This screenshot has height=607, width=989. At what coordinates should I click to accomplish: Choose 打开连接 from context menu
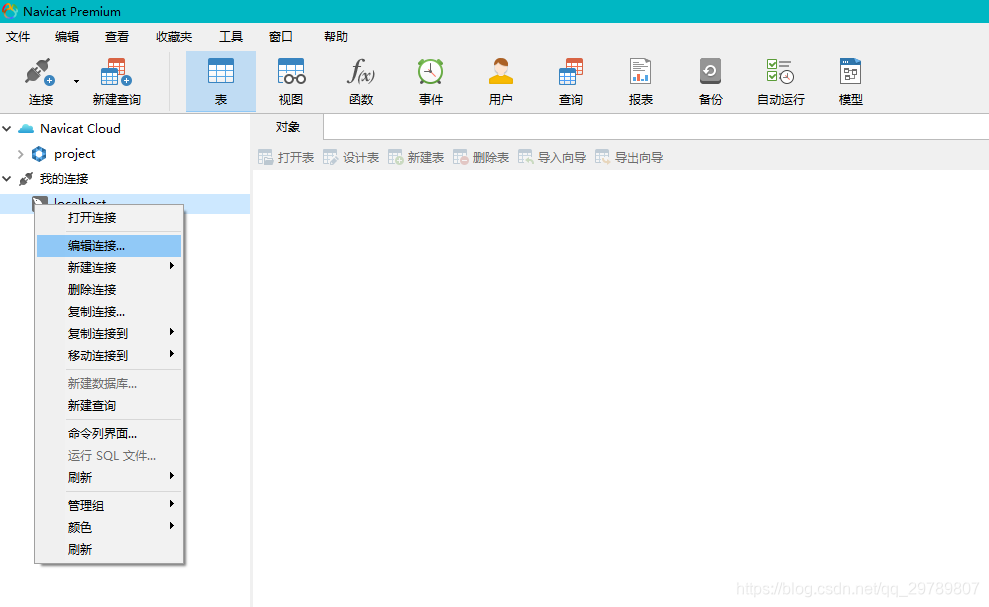(x=109, y=218)
